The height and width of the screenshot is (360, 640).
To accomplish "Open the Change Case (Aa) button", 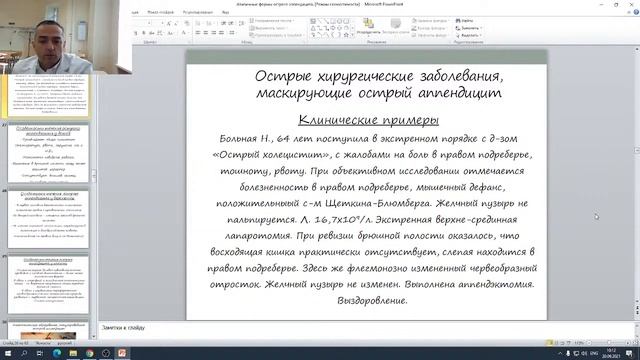I will click(171, 33).
